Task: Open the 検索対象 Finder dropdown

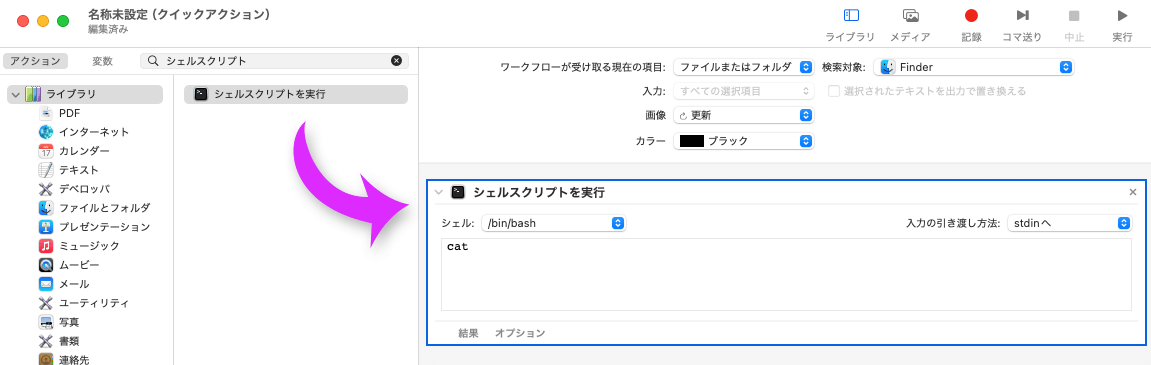Action: [x=973, y=67]
